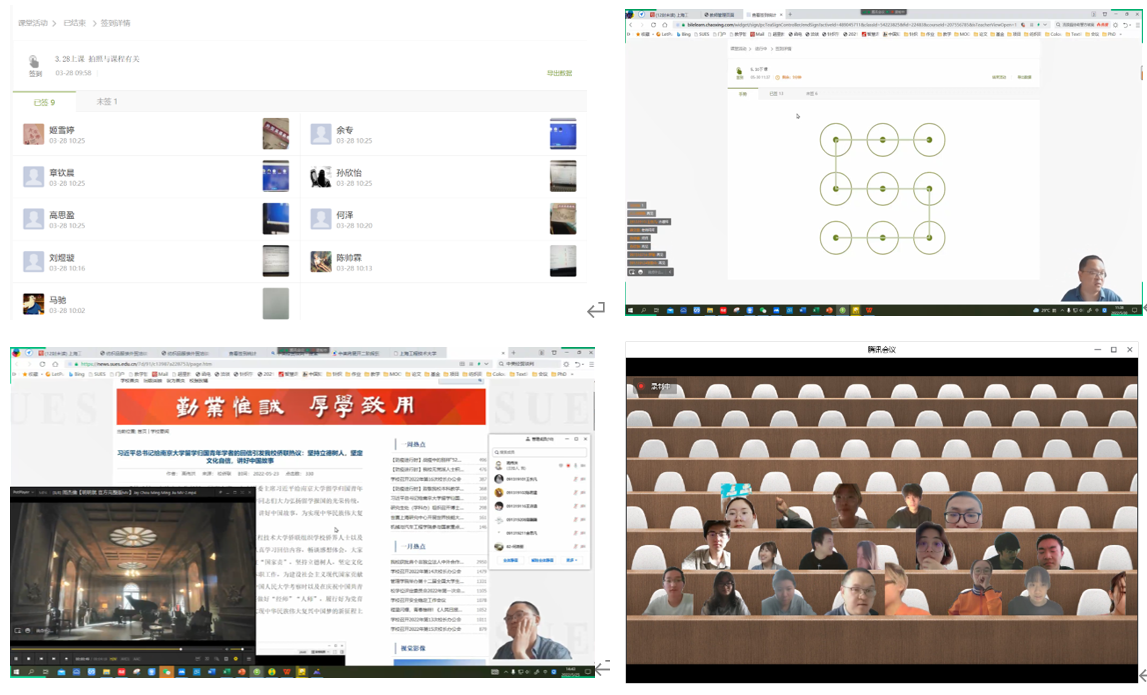This screenshot has width=1147, height=695.
Task: Click the 导出数据 link beside 3.28上课
Action: coord(559,73)
